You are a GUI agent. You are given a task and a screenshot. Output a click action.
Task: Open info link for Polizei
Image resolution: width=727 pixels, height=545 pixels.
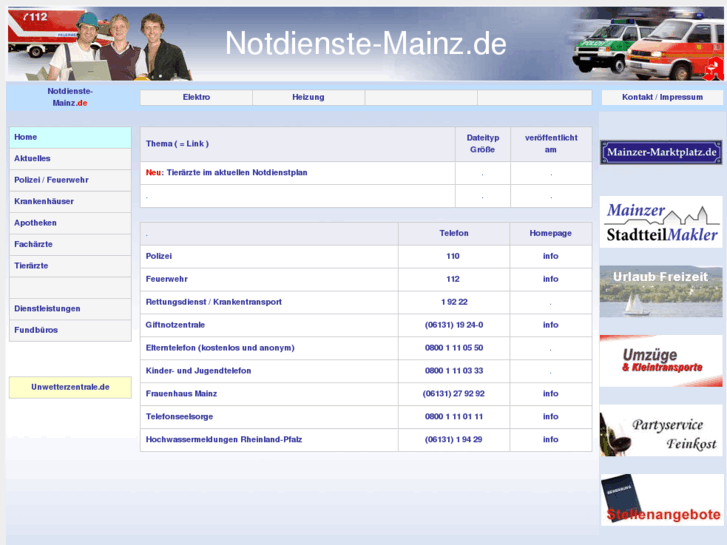[x=550, y=256]
